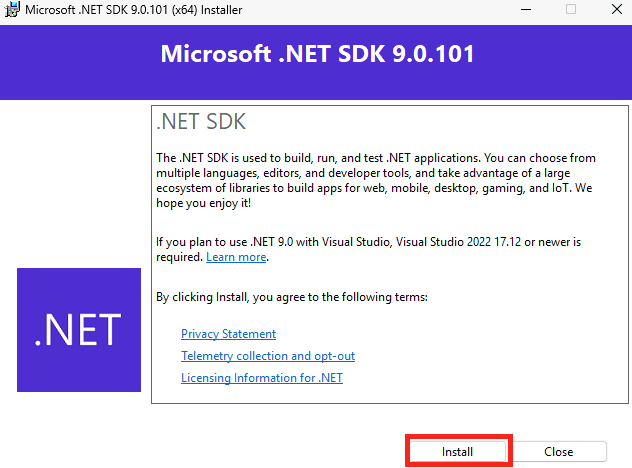The height and width of the screenshot is (468, 632).
Task: Open the Learn more link
Action: point(236,257)
